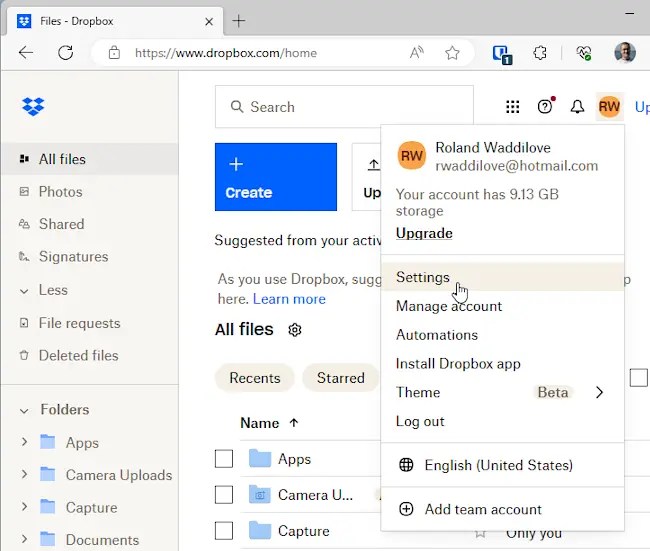Add page to favorites star icon
Screen dimensions: 650x551
[452, 53]
